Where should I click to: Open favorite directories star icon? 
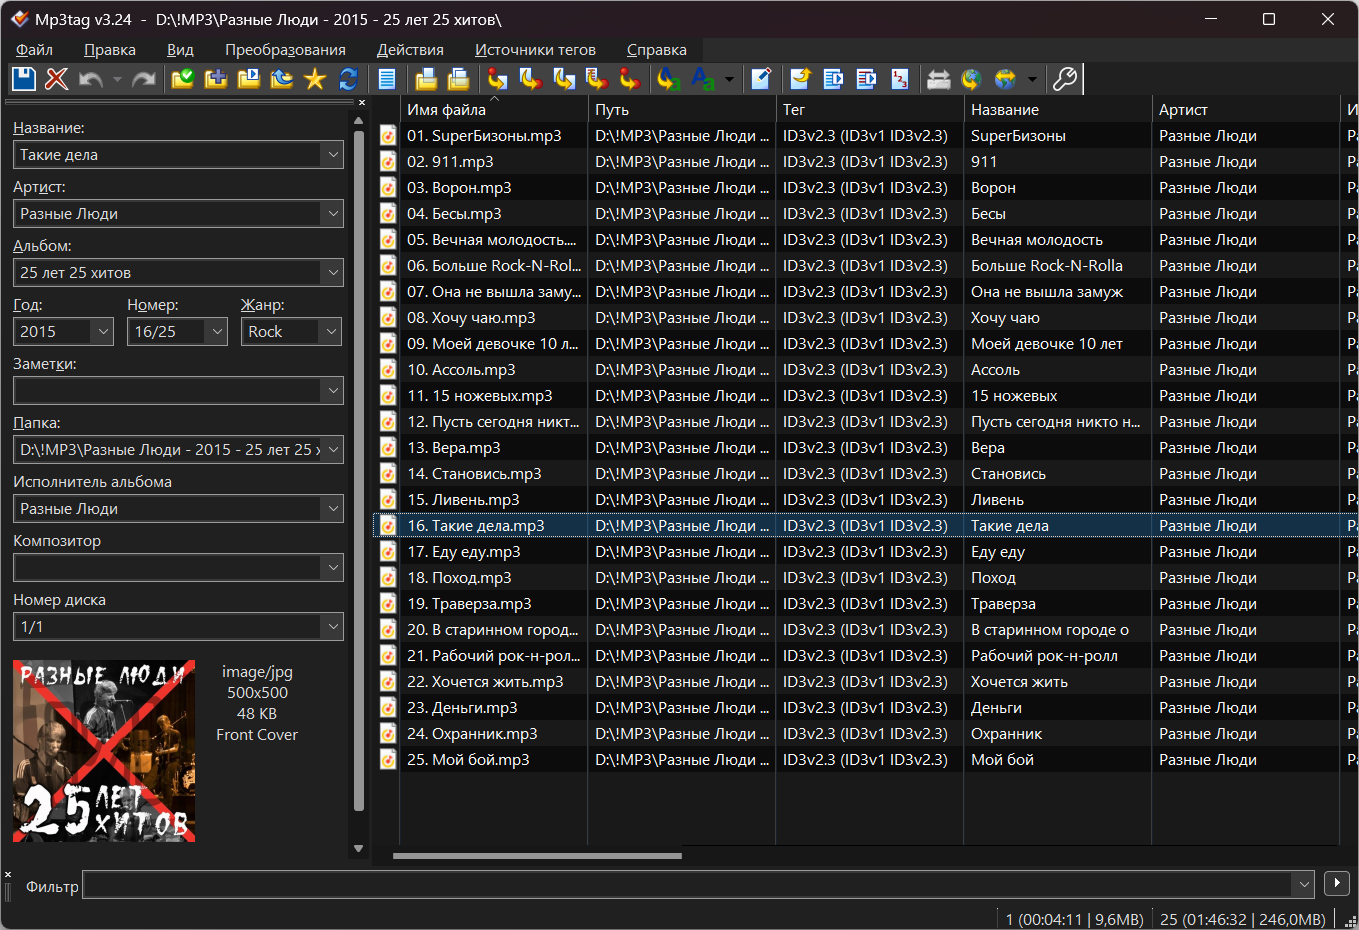(x=315, y=79)
